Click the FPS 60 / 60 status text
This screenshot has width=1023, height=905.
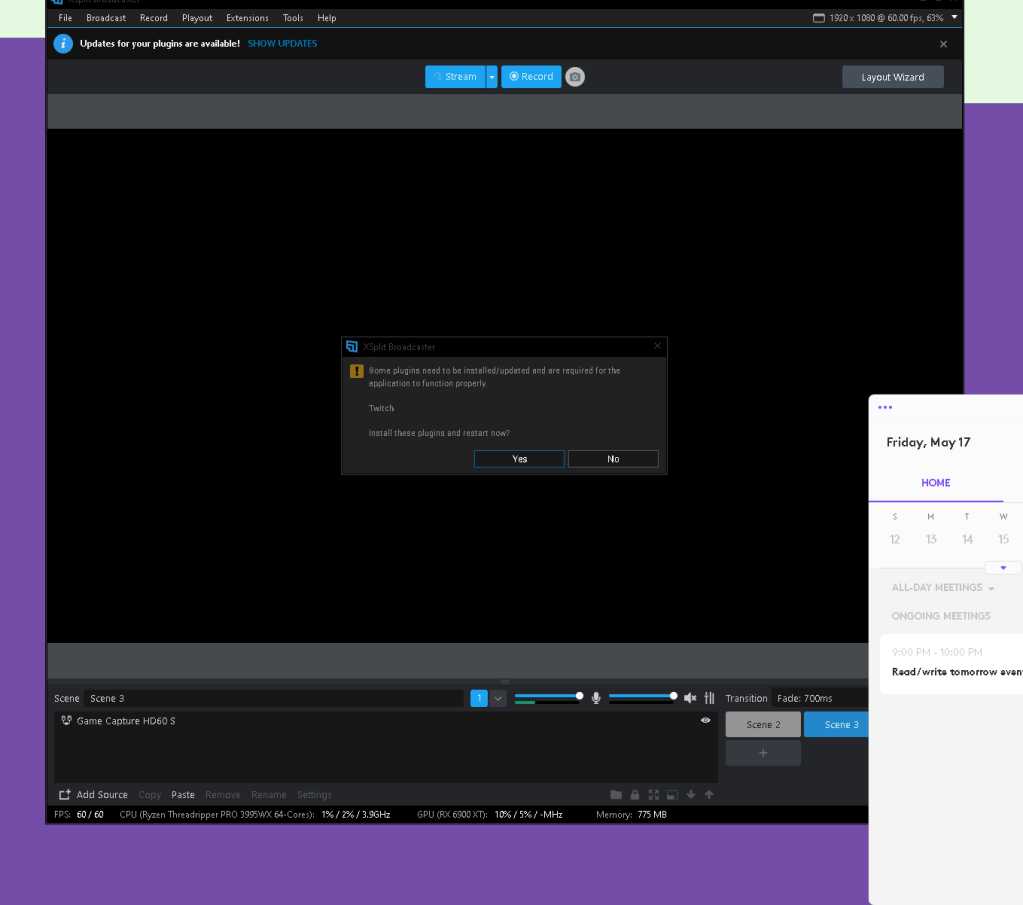point(79,814)
